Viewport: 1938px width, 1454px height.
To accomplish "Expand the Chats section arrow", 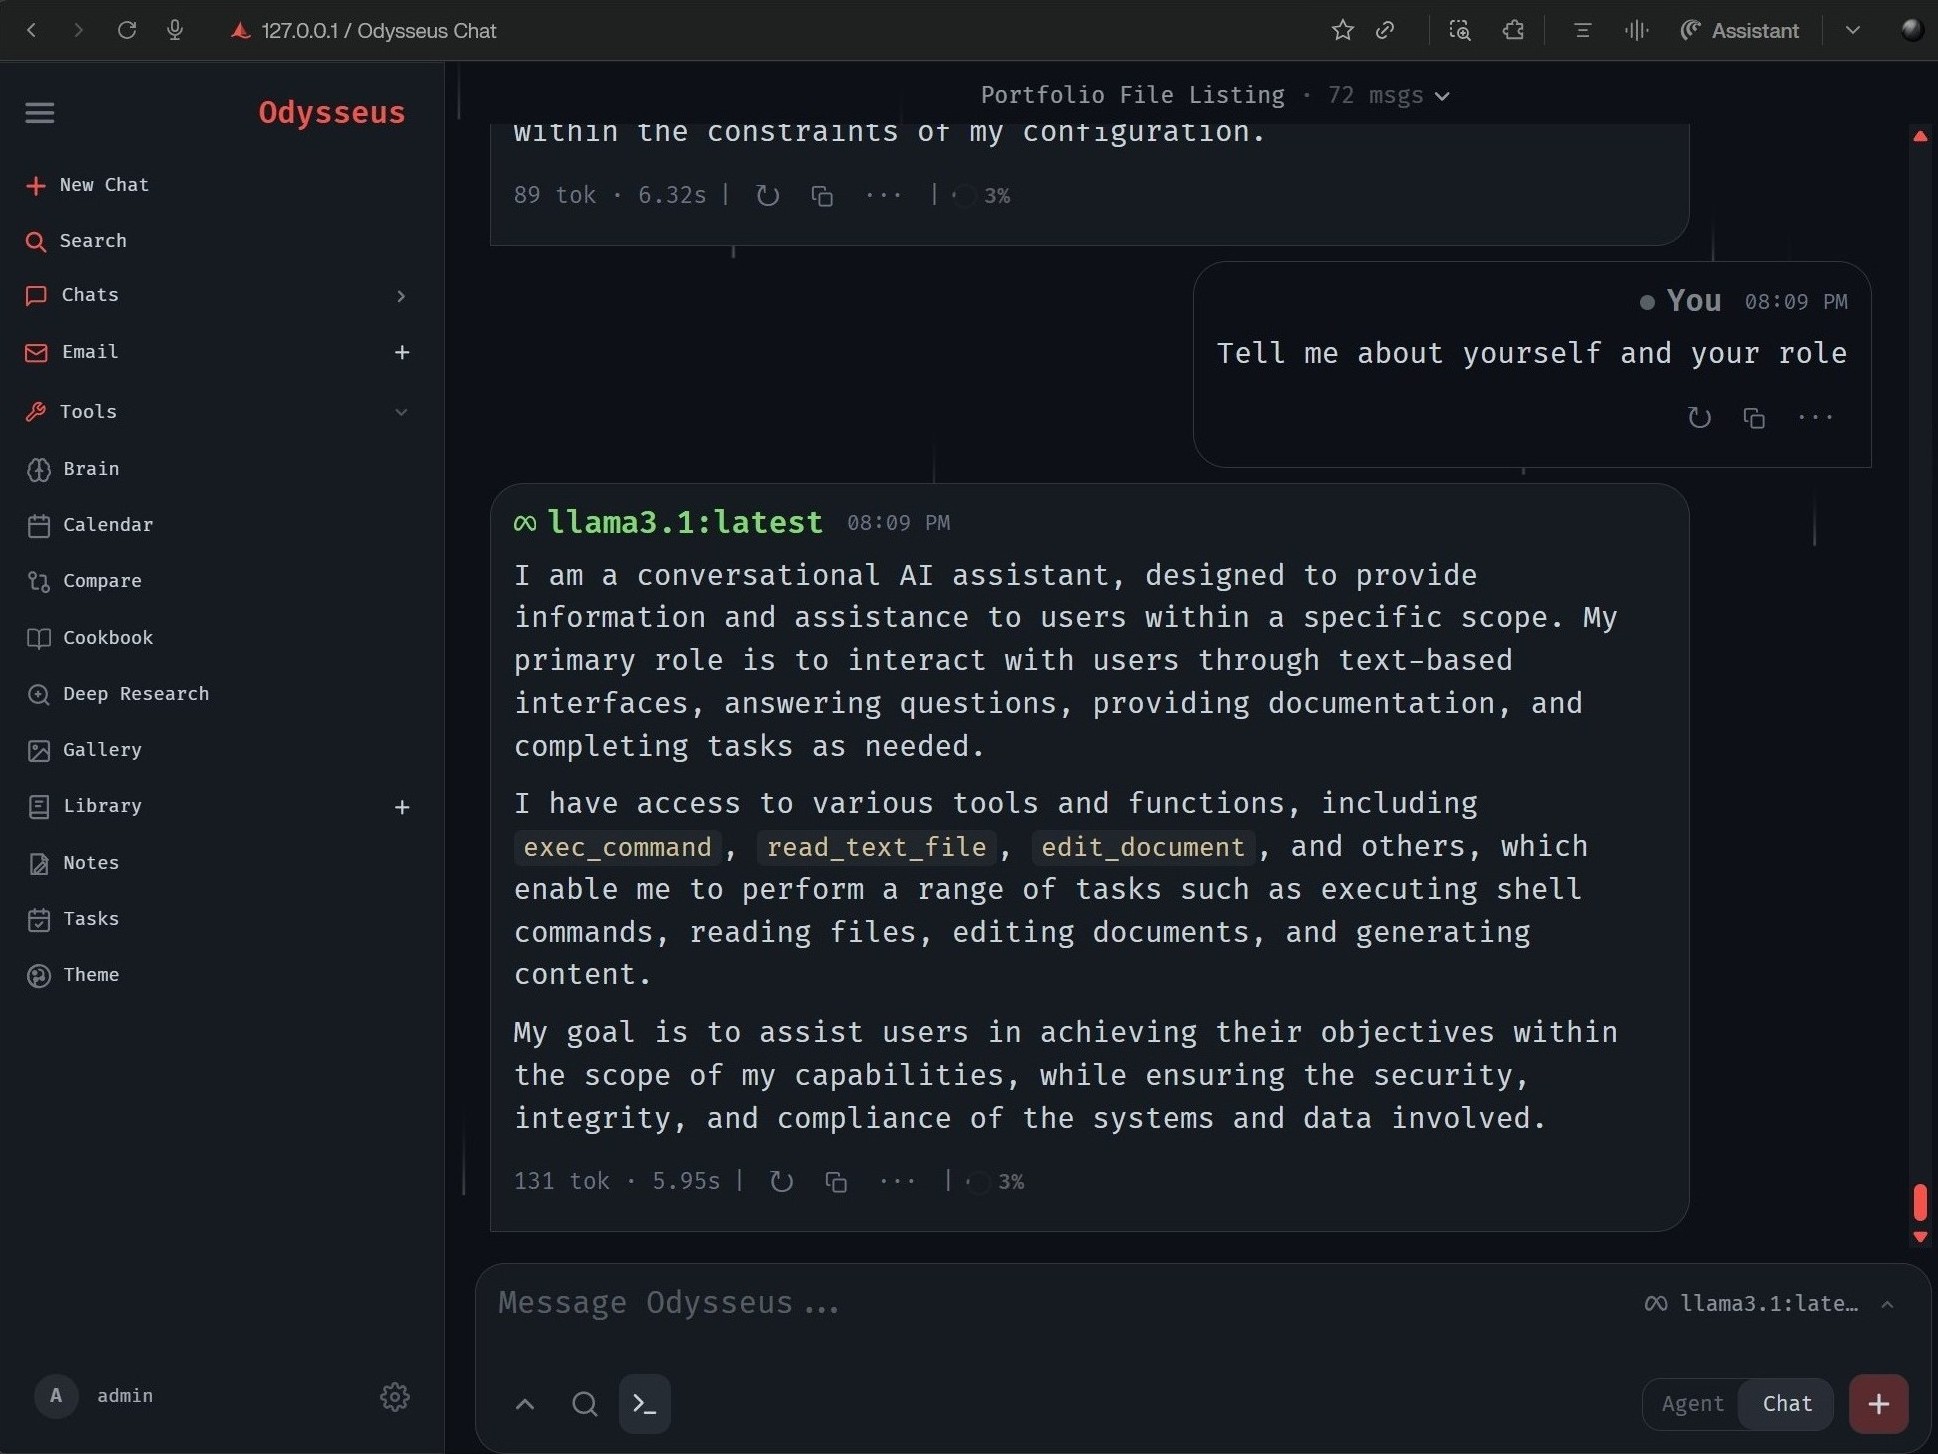I will click(x=401, y=296).
